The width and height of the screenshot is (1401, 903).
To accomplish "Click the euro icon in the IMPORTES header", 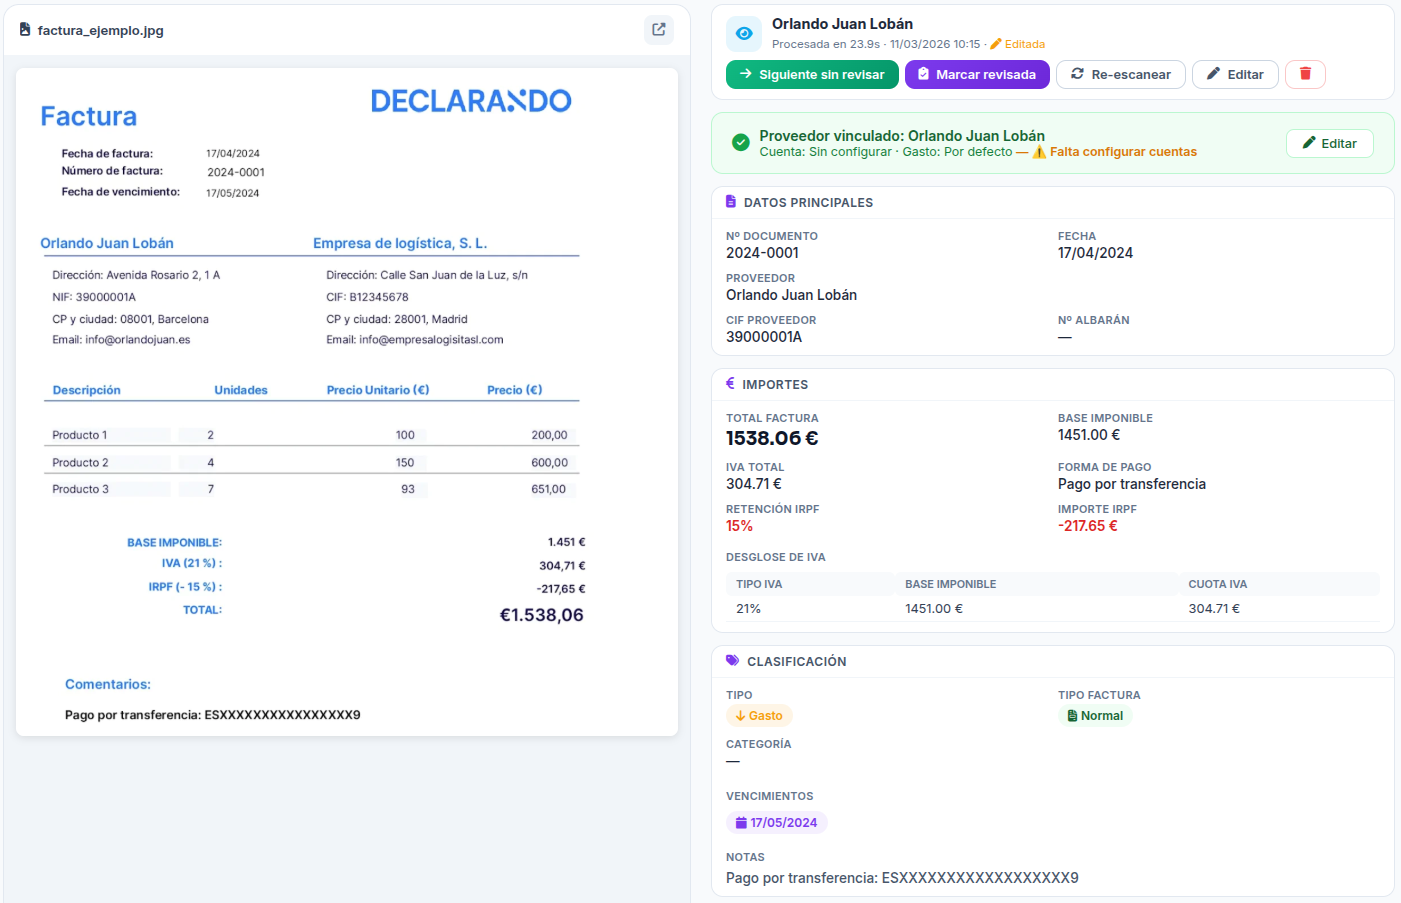I will (729, 384).
